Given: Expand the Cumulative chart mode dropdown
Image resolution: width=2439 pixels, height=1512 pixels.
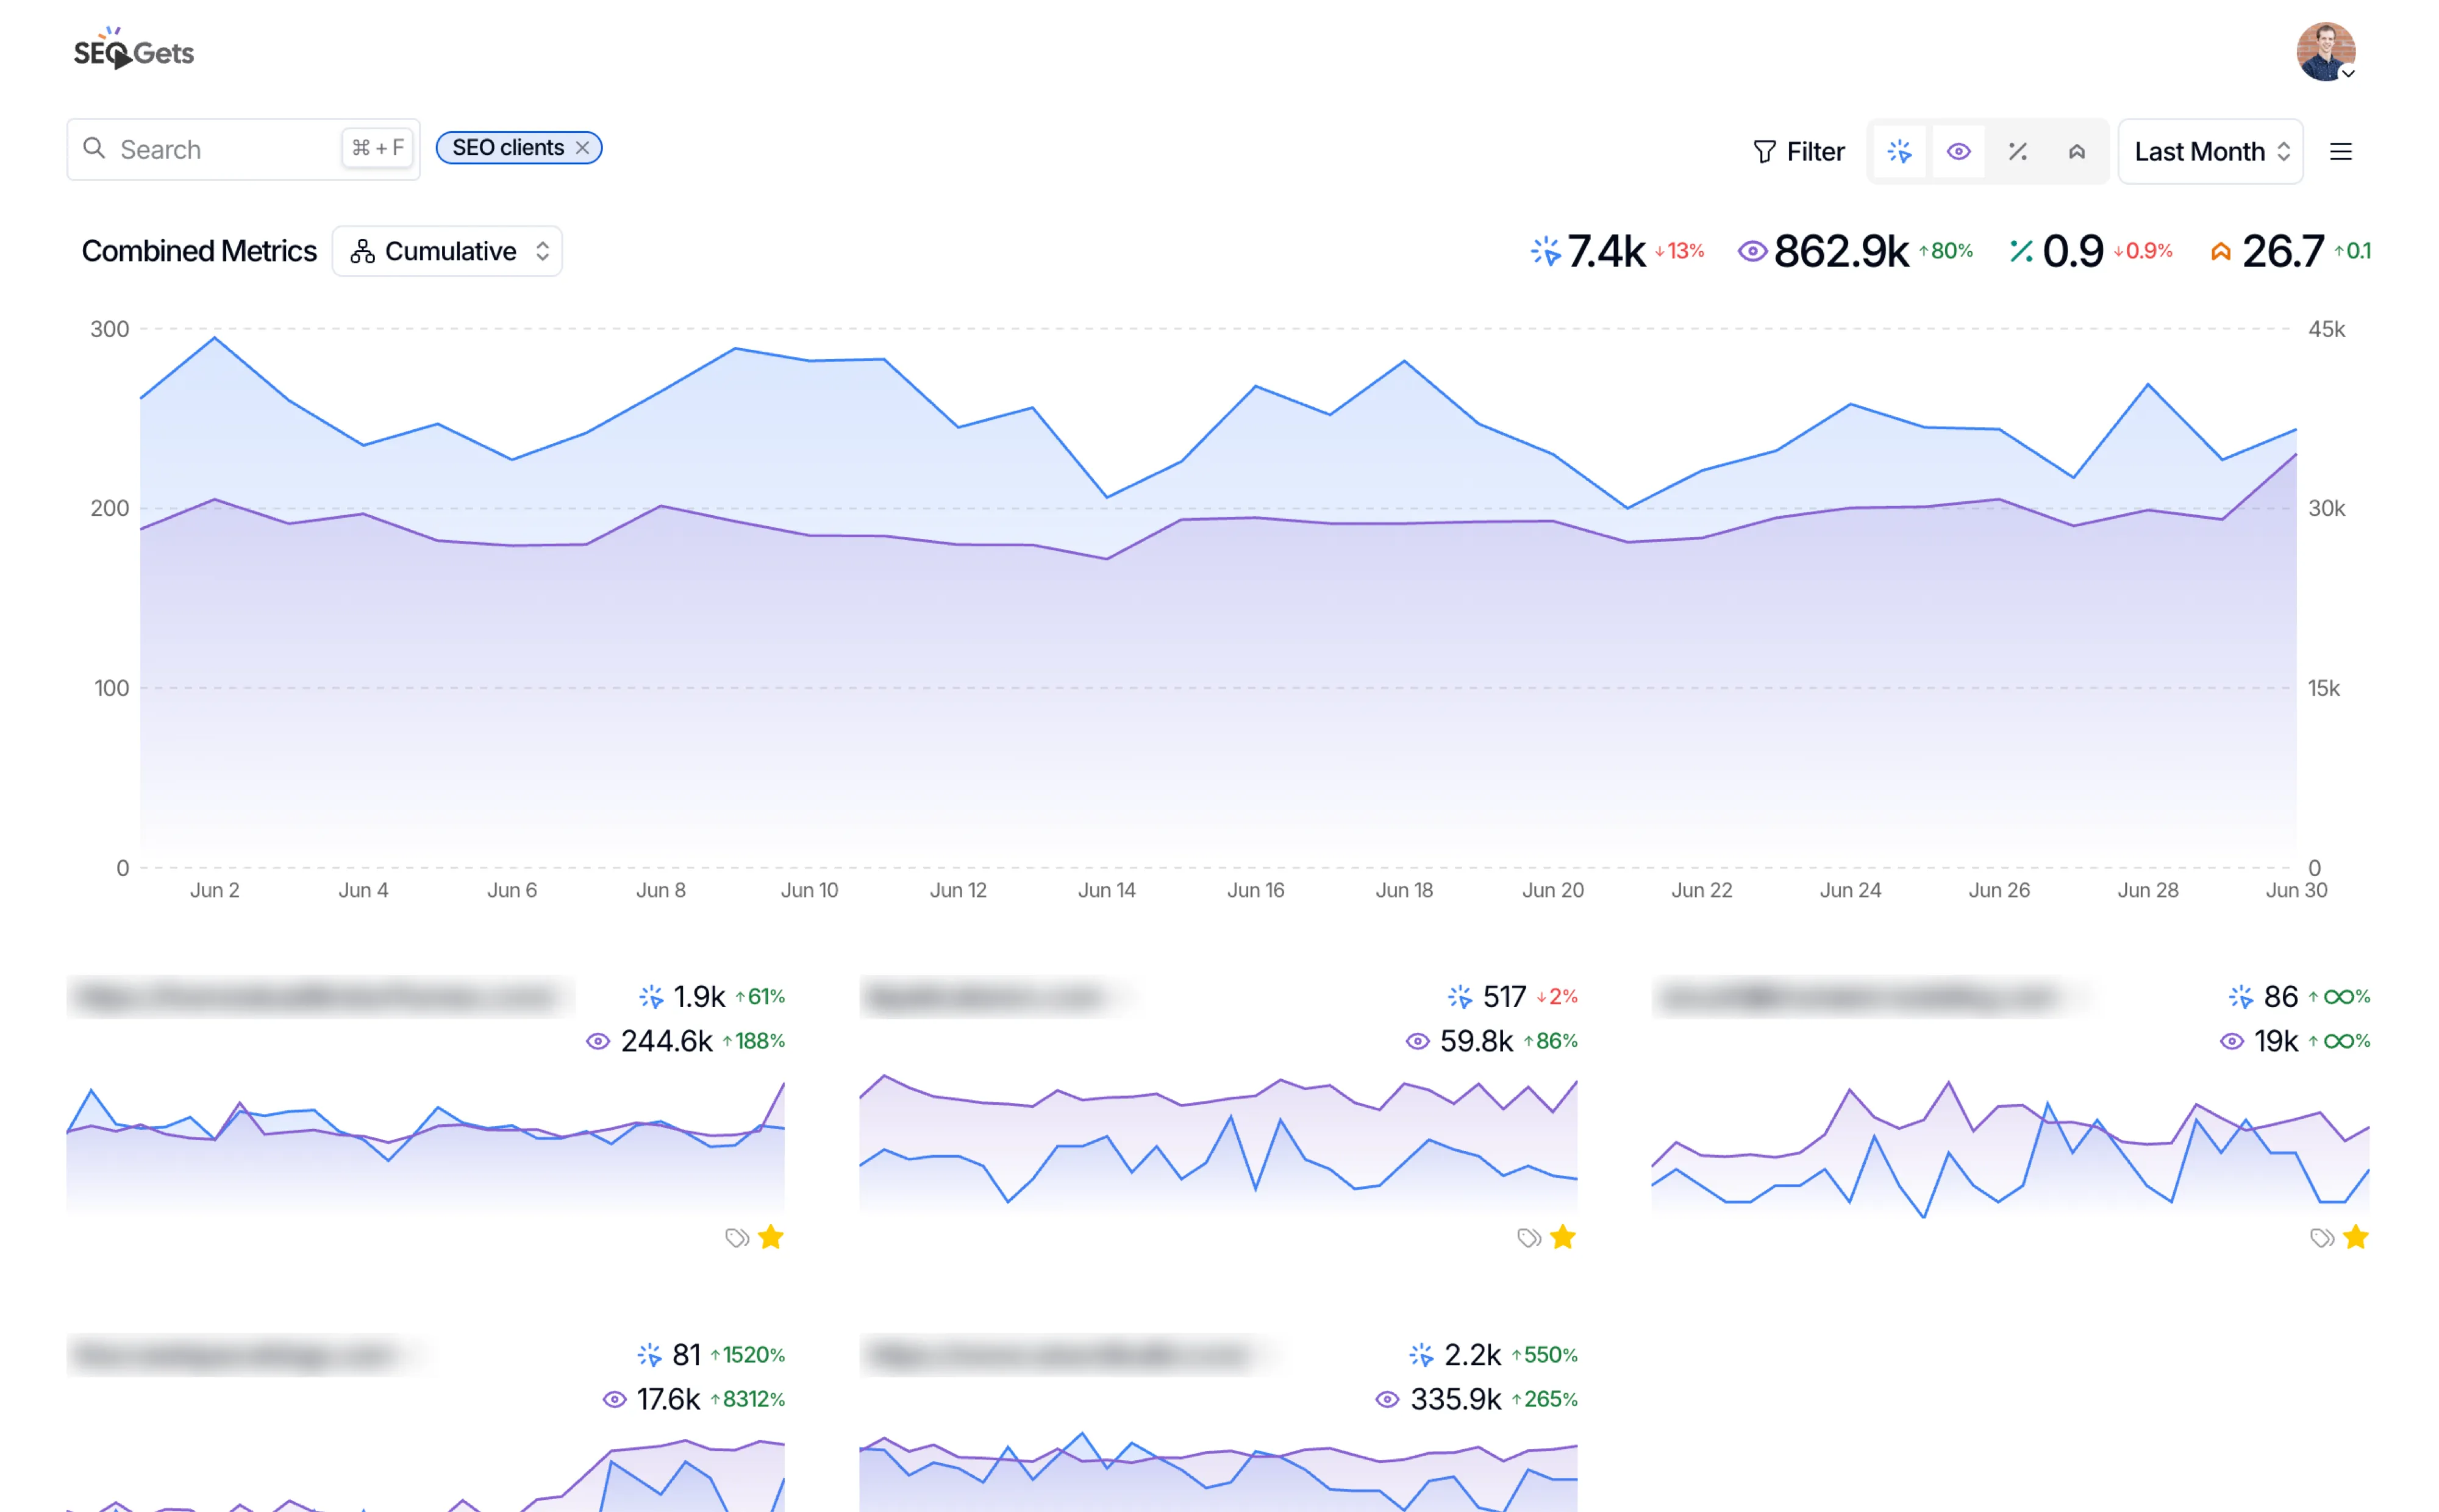Looking at the screenshot, I should pos(447,251).
